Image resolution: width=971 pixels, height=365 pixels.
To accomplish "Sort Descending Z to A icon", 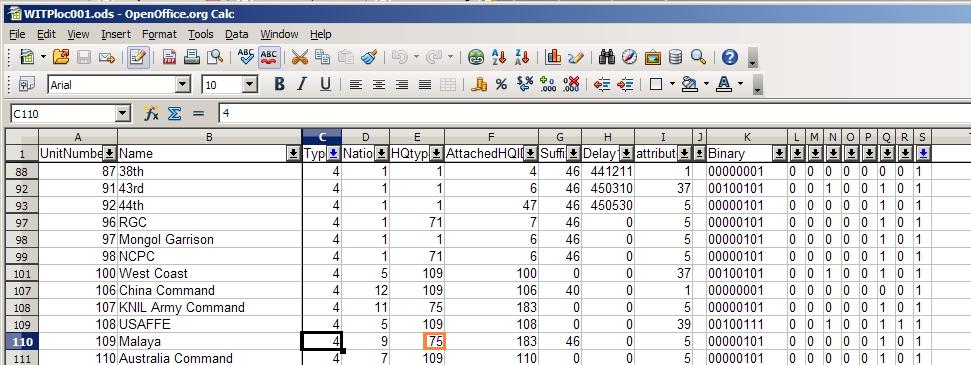I will (x=522, y=58).
